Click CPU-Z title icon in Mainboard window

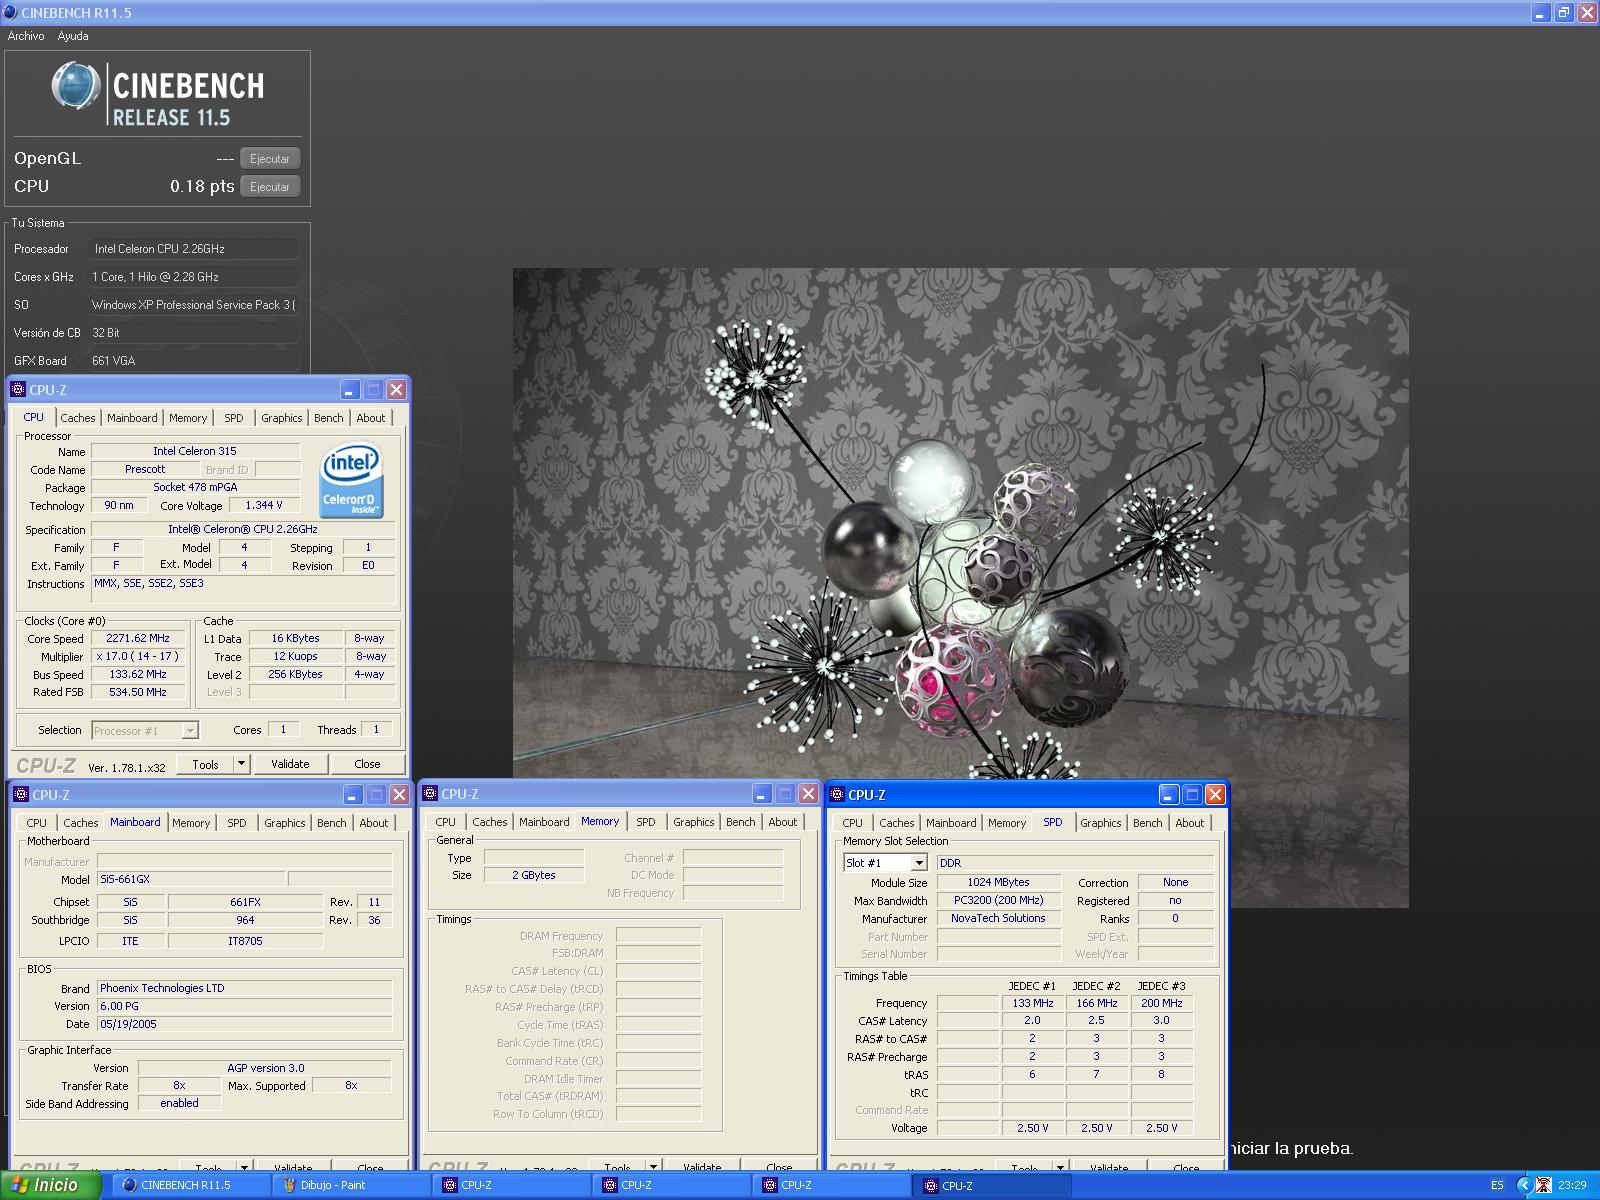coord(20,795)
